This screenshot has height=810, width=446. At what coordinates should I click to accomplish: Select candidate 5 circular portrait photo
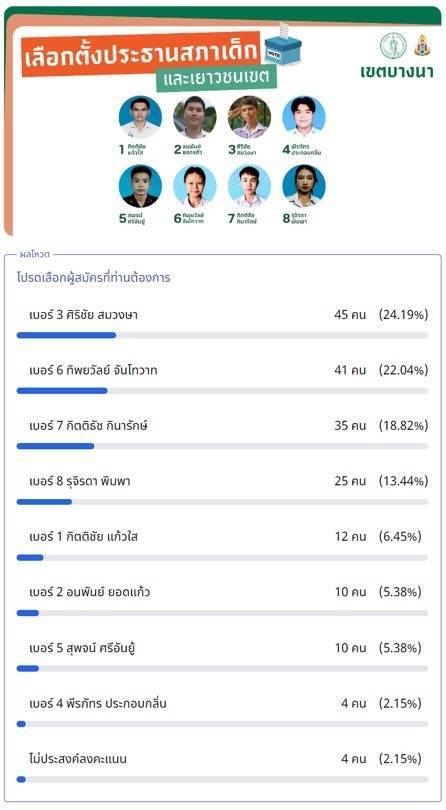140,186
